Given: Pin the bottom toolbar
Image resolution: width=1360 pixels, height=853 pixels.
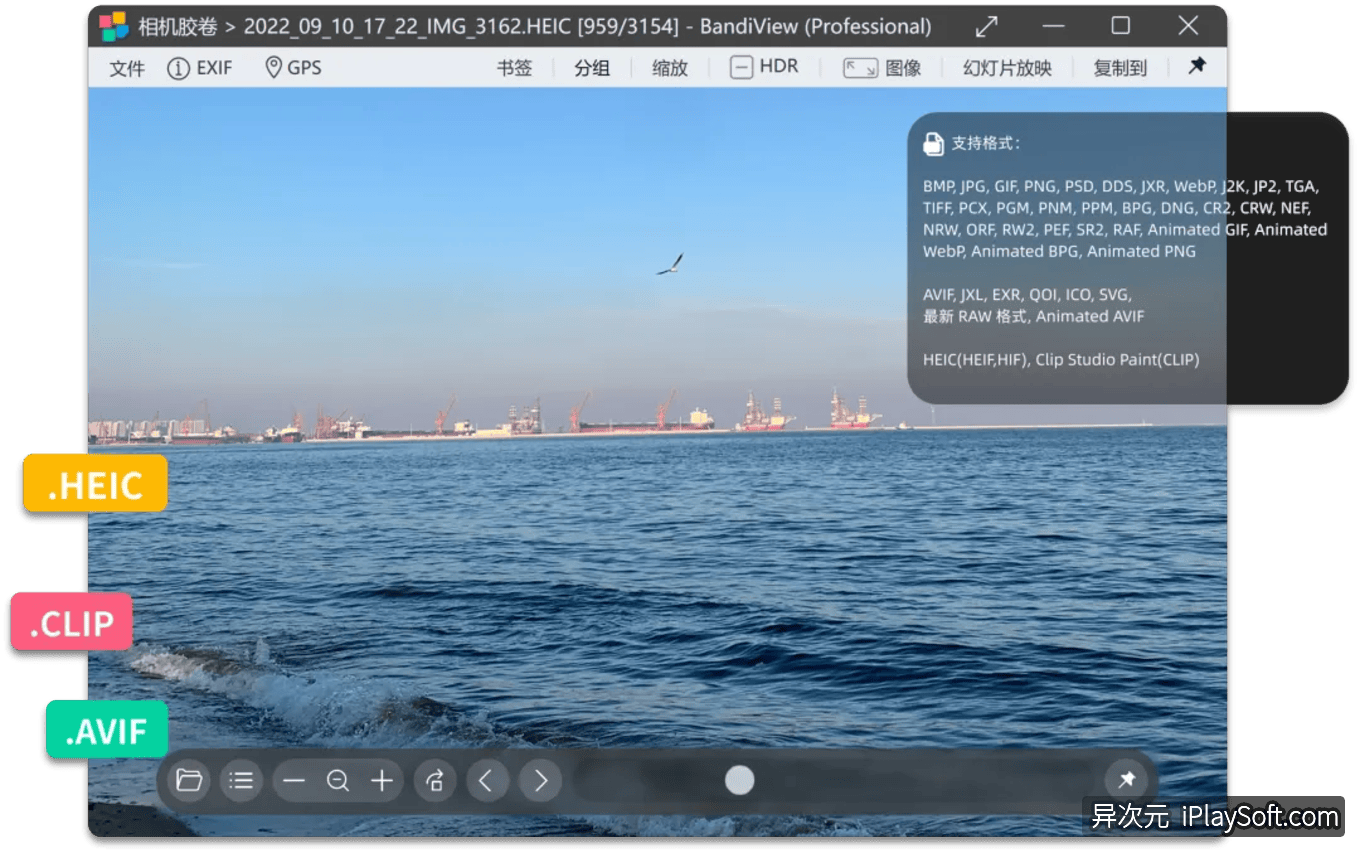Looking at the screenshot, I should click(x=1129, y=780).
